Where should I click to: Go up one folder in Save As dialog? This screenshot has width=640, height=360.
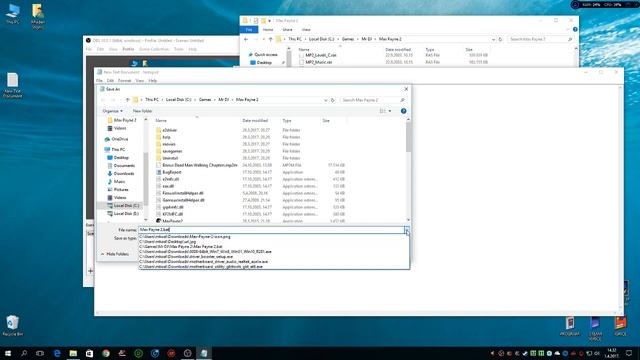(127, 100)
